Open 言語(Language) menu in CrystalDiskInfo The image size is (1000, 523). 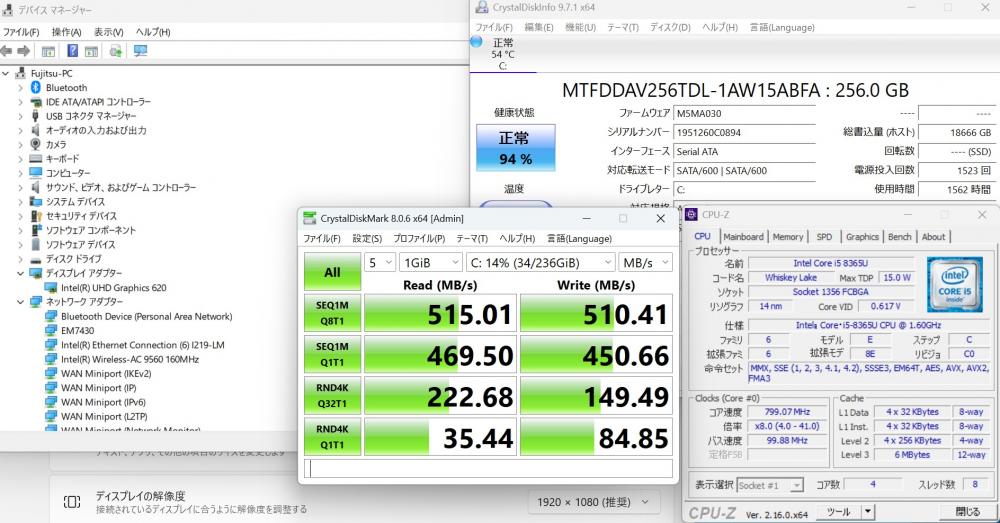click(782, 27)
